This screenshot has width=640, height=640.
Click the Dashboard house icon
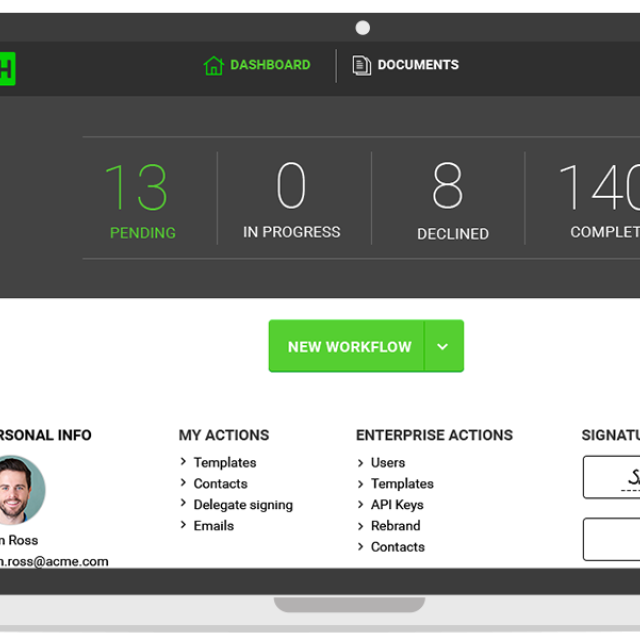pyautogui.click(x=213, y=66)
